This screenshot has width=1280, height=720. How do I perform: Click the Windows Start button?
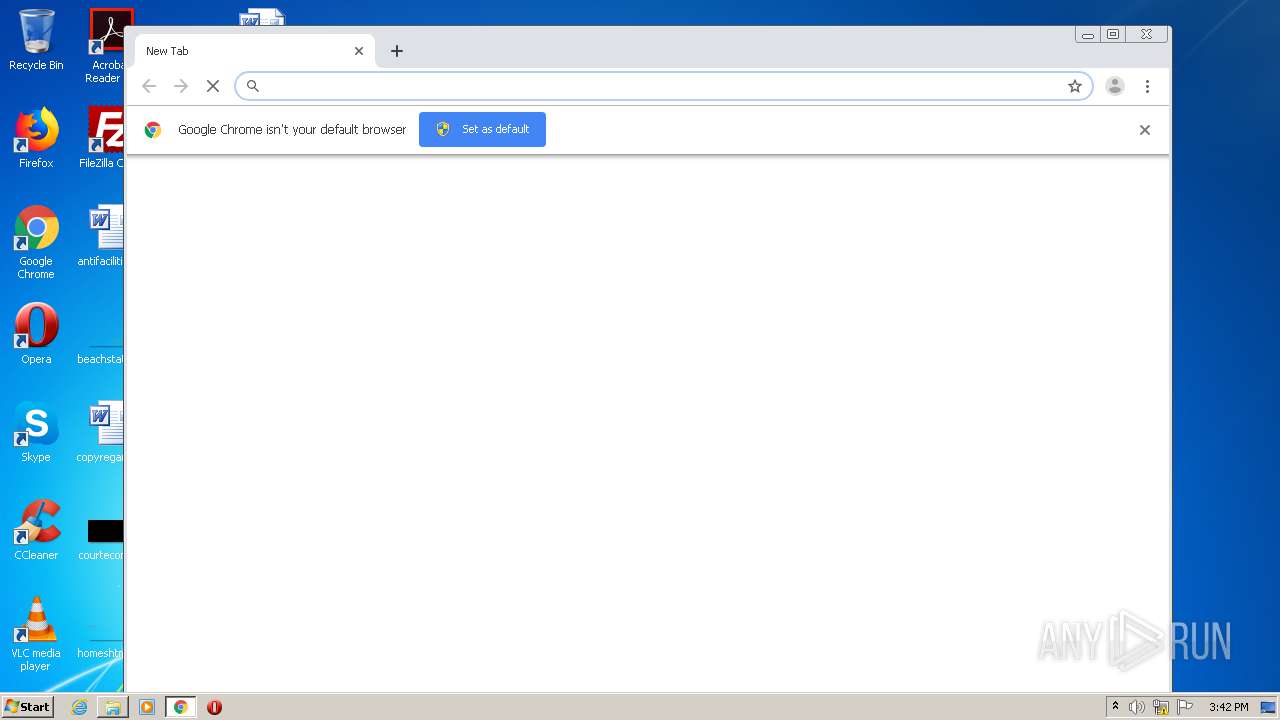28,707
